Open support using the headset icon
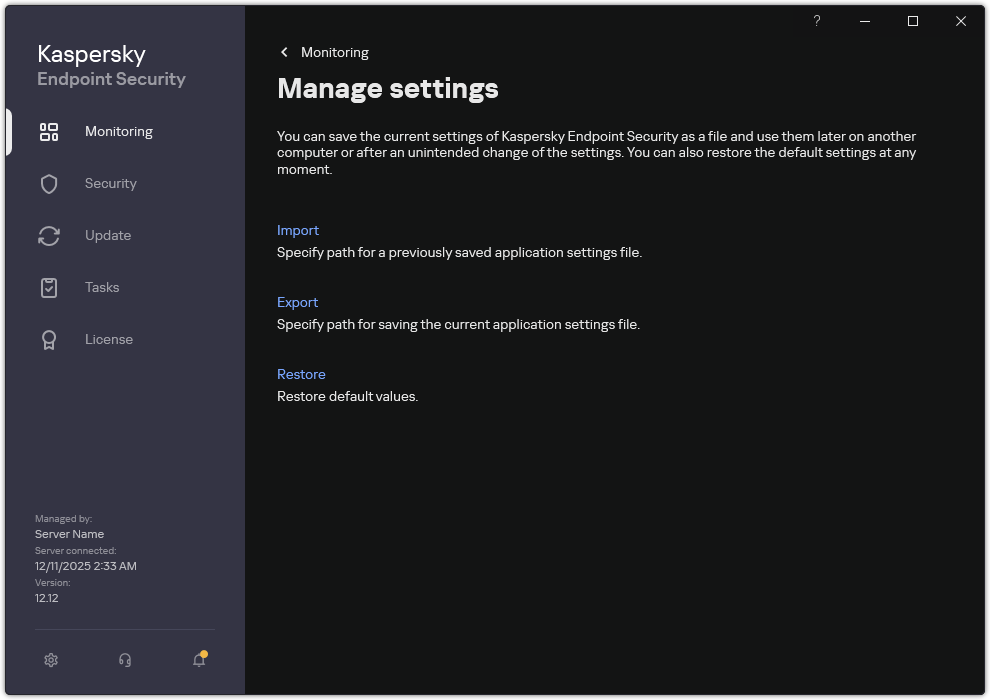The height and width of the screenshot is (700, 990). pyautogui.click(x=124, y=660)
